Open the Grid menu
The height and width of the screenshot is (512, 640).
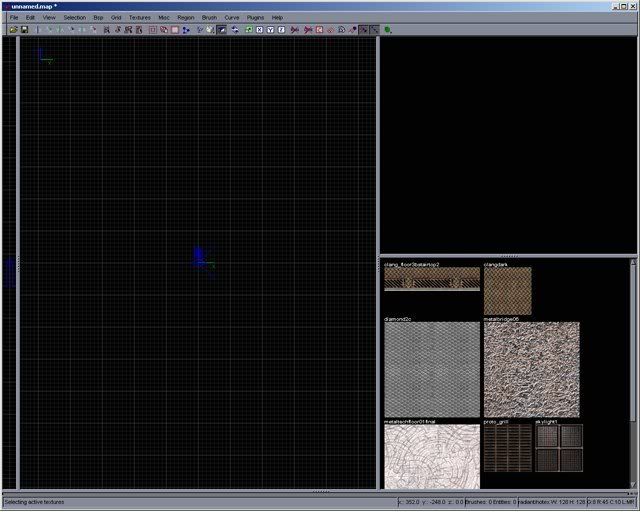pos(116,18)
